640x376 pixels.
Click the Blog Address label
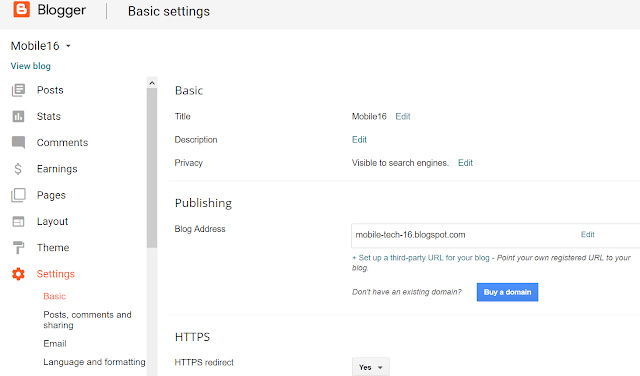(x=200, y=229)
